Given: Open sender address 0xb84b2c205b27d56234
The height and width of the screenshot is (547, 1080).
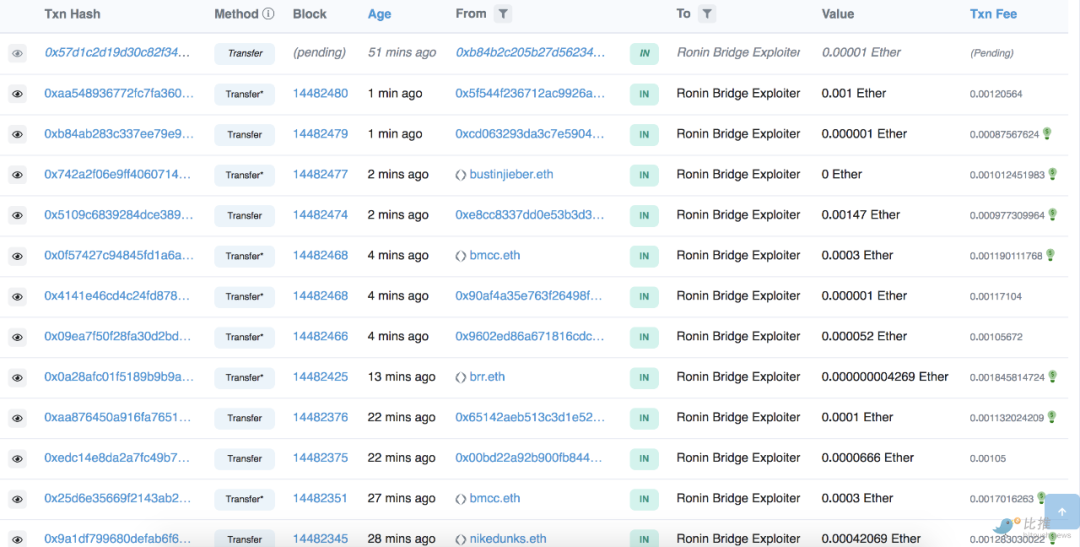Looking at the screenshot, I should (530, 52).
